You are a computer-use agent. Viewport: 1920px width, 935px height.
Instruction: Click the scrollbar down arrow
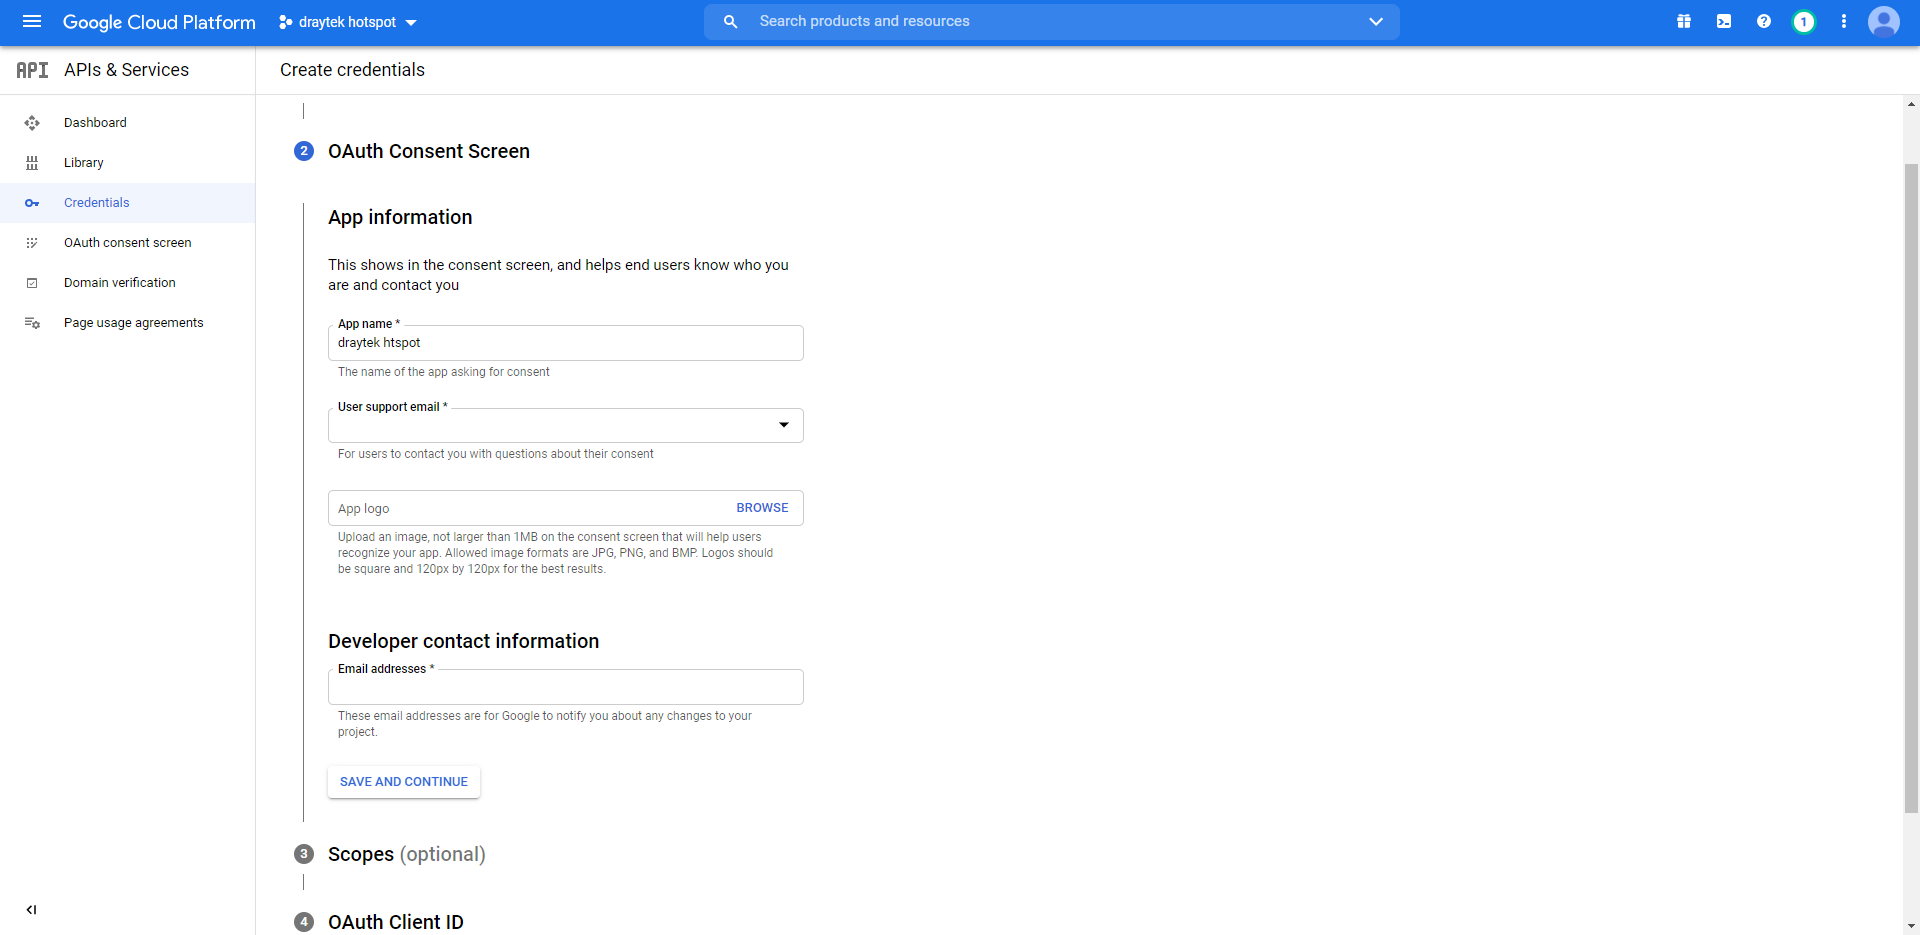click(x=1911, y=926)
